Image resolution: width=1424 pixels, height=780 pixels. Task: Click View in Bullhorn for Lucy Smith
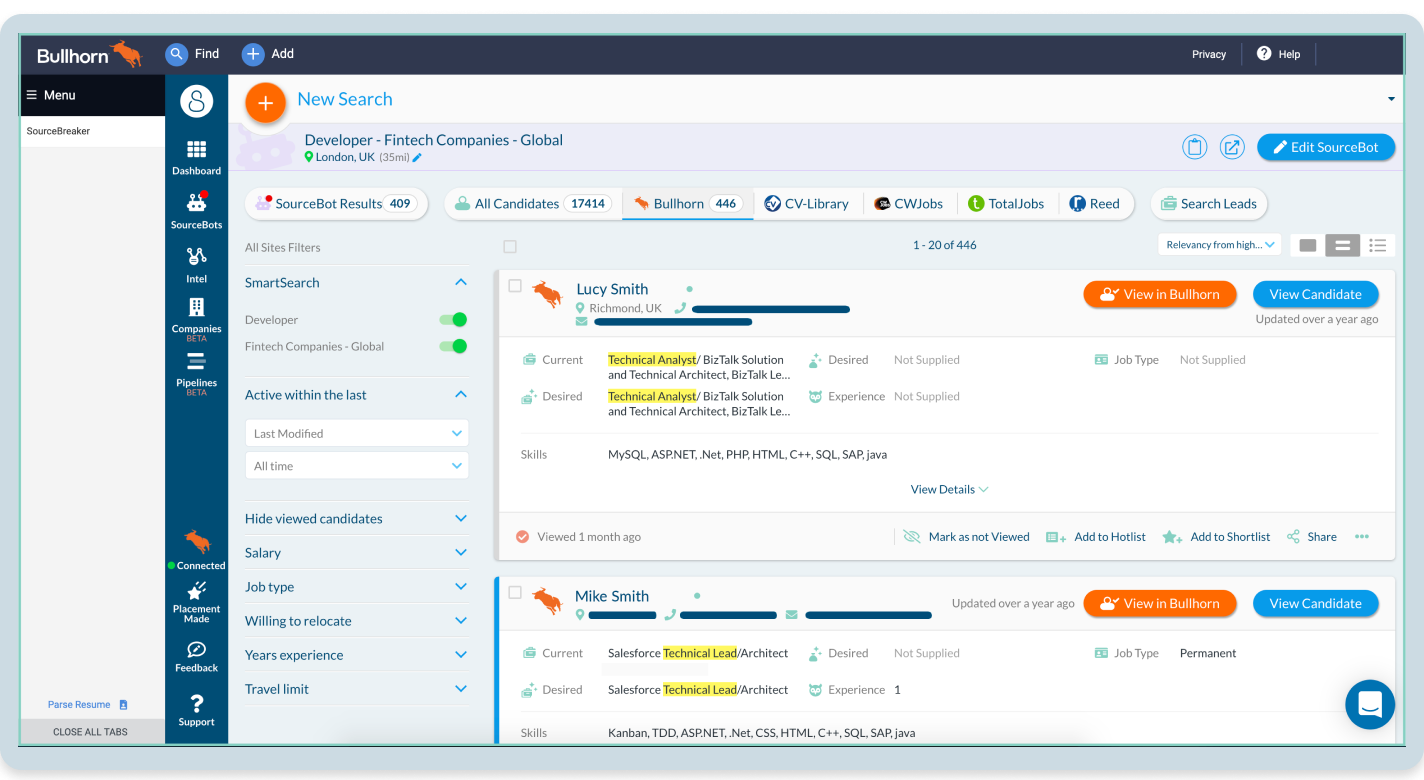tap(1160, 294)
